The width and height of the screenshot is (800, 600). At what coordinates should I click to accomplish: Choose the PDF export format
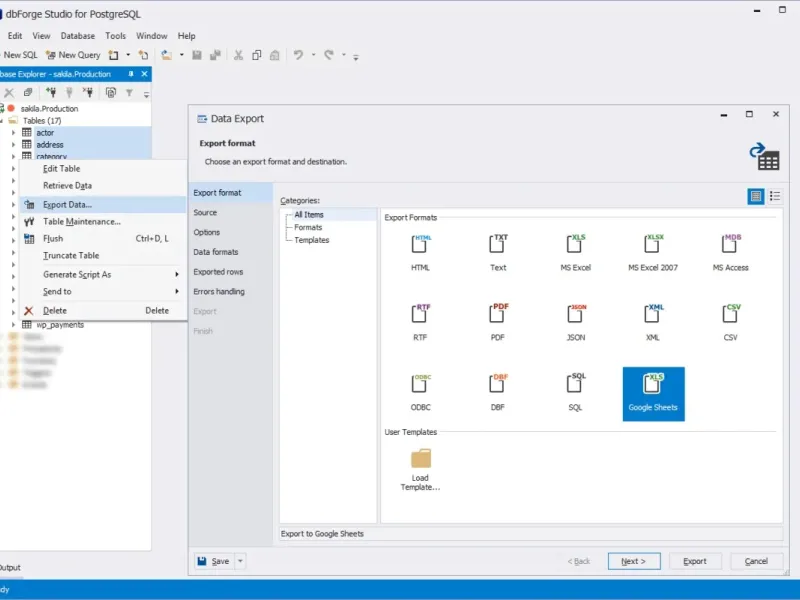pyautogui.click(x=498, y=322)
